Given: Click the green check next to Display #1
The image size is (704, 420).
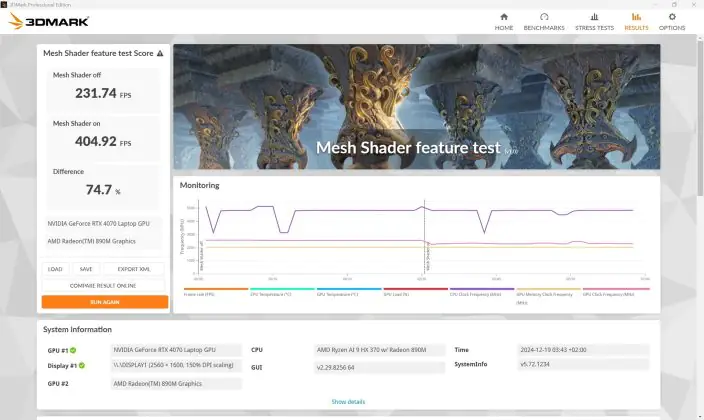Looking at the screenshot, I should (x=82, y=366).
